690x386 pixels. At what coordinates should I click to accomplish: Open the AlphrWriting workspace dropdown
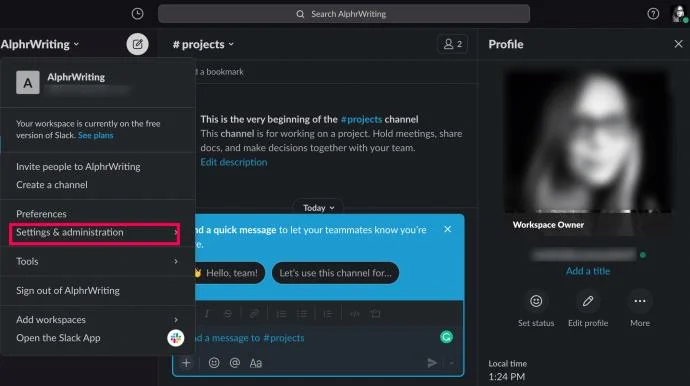click(x=40, y=44)
